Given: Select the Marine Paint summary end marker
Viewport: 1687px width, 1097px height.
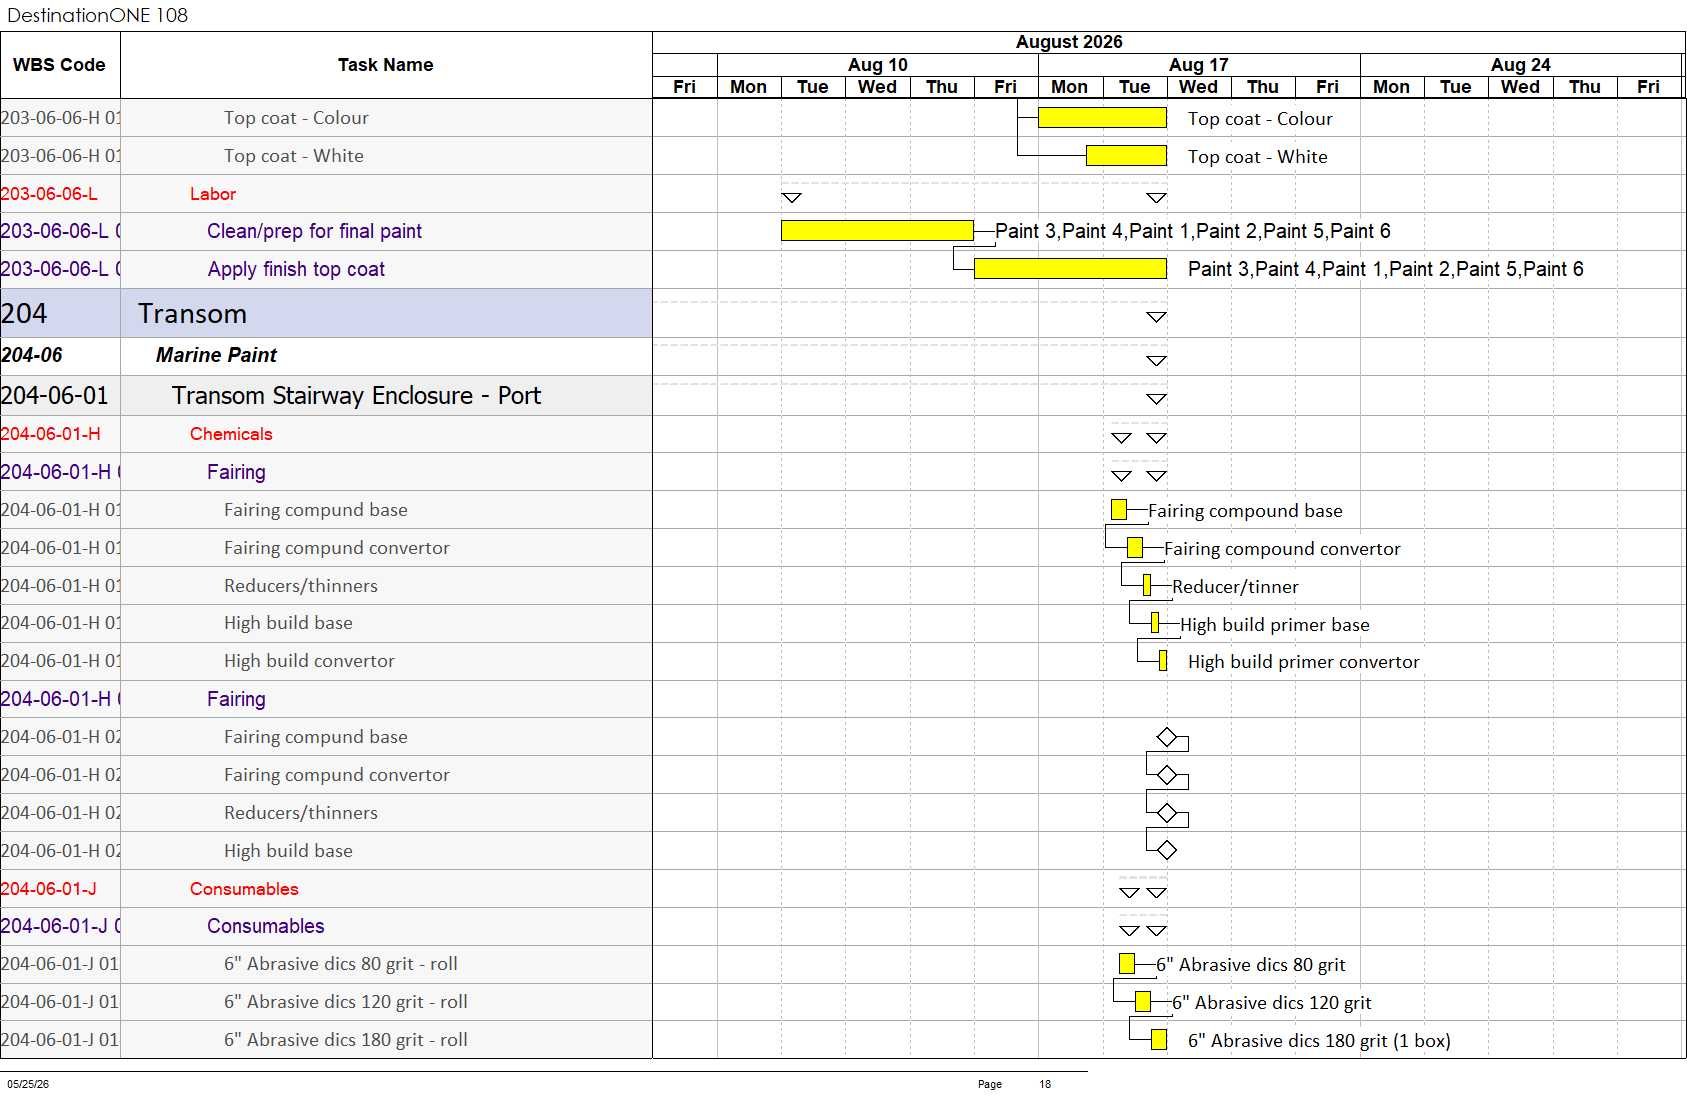Looking at the screenshot, I should point(1157,360).
